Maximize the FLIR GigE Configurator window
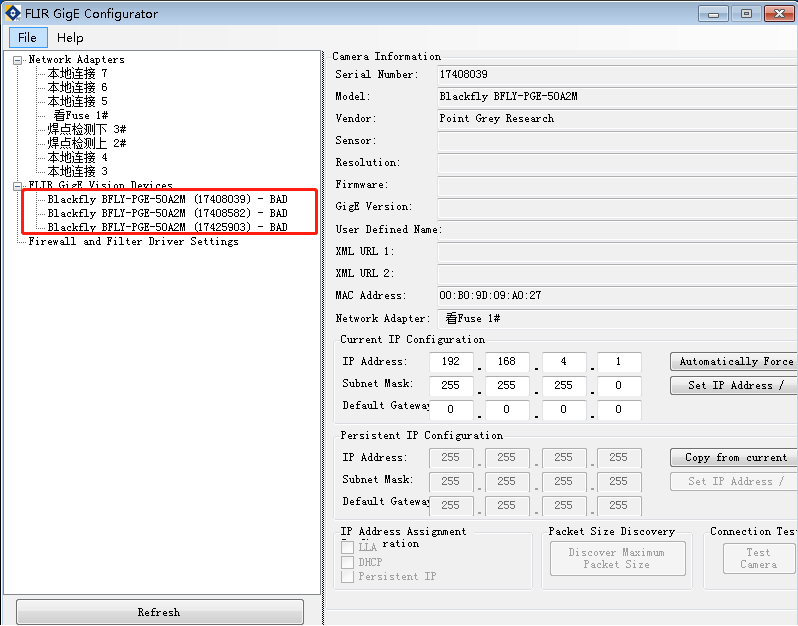Viewport: 798px width, 626px height. (x=746, y=14)
